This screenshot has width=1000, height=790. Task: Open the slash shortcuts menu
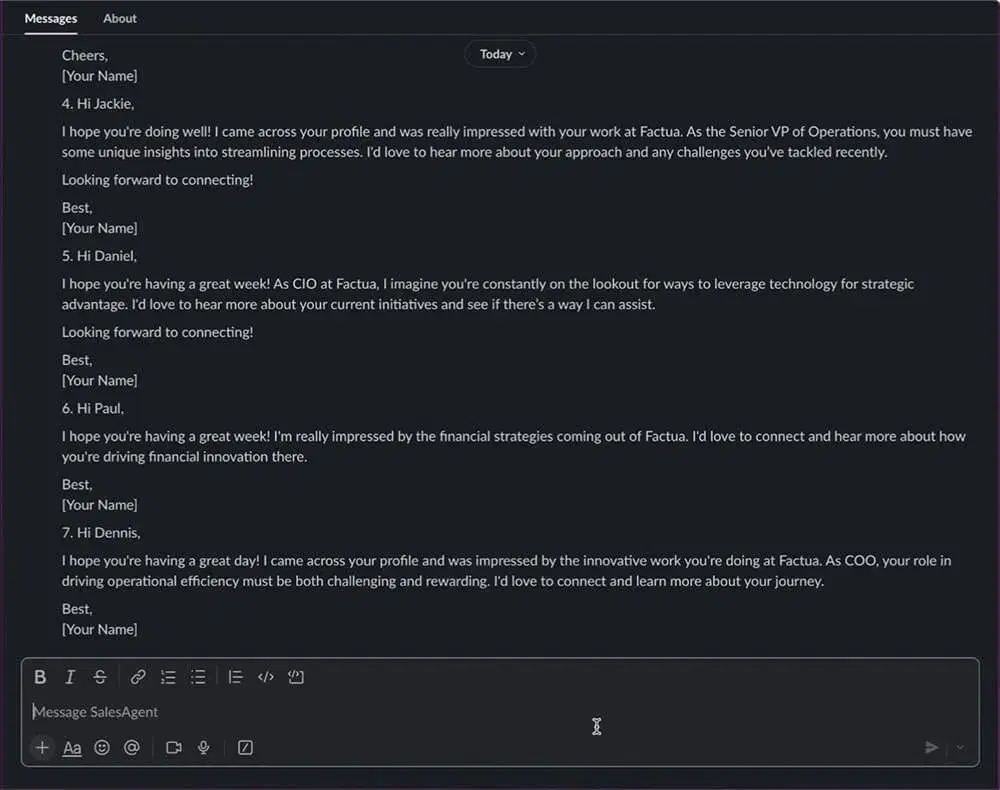tap(245, 747)
